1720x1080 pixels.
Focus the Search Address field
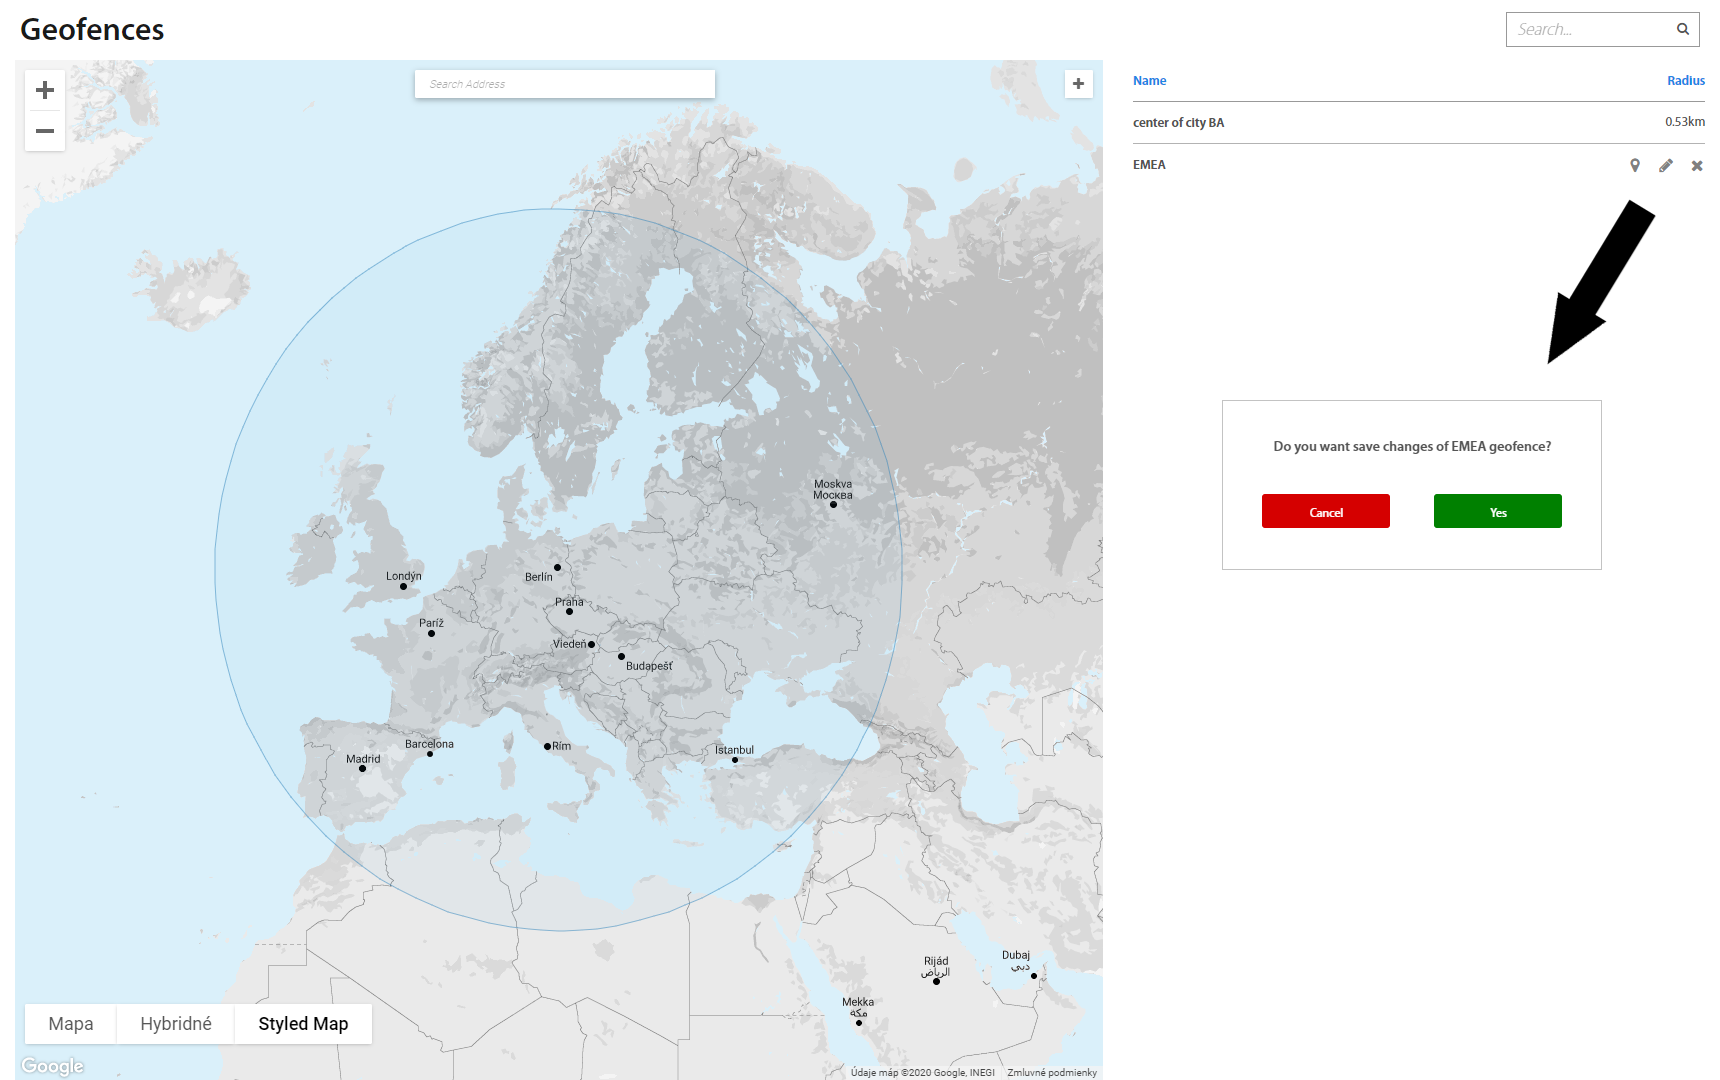click(x=564, y=84)
